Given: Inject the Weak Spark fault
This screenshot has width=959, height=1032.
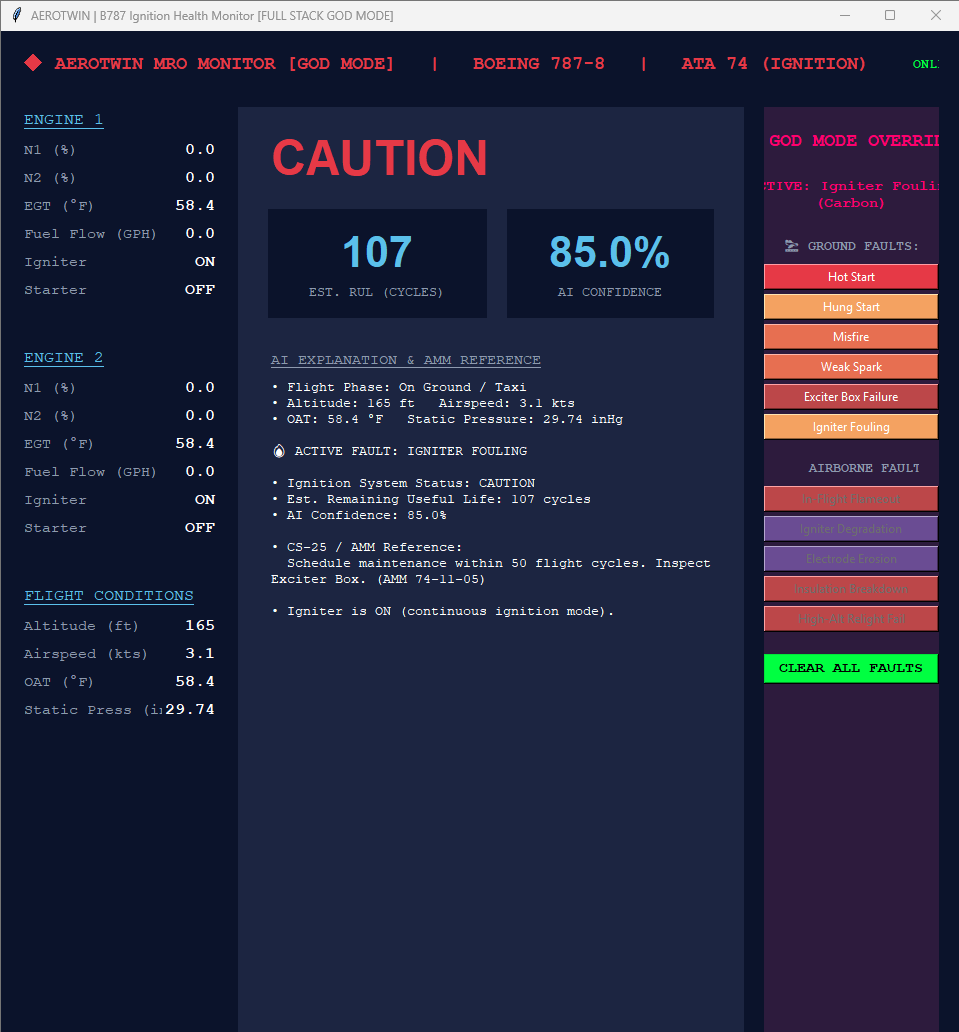Looking at the screenshot, I should 850,367.
